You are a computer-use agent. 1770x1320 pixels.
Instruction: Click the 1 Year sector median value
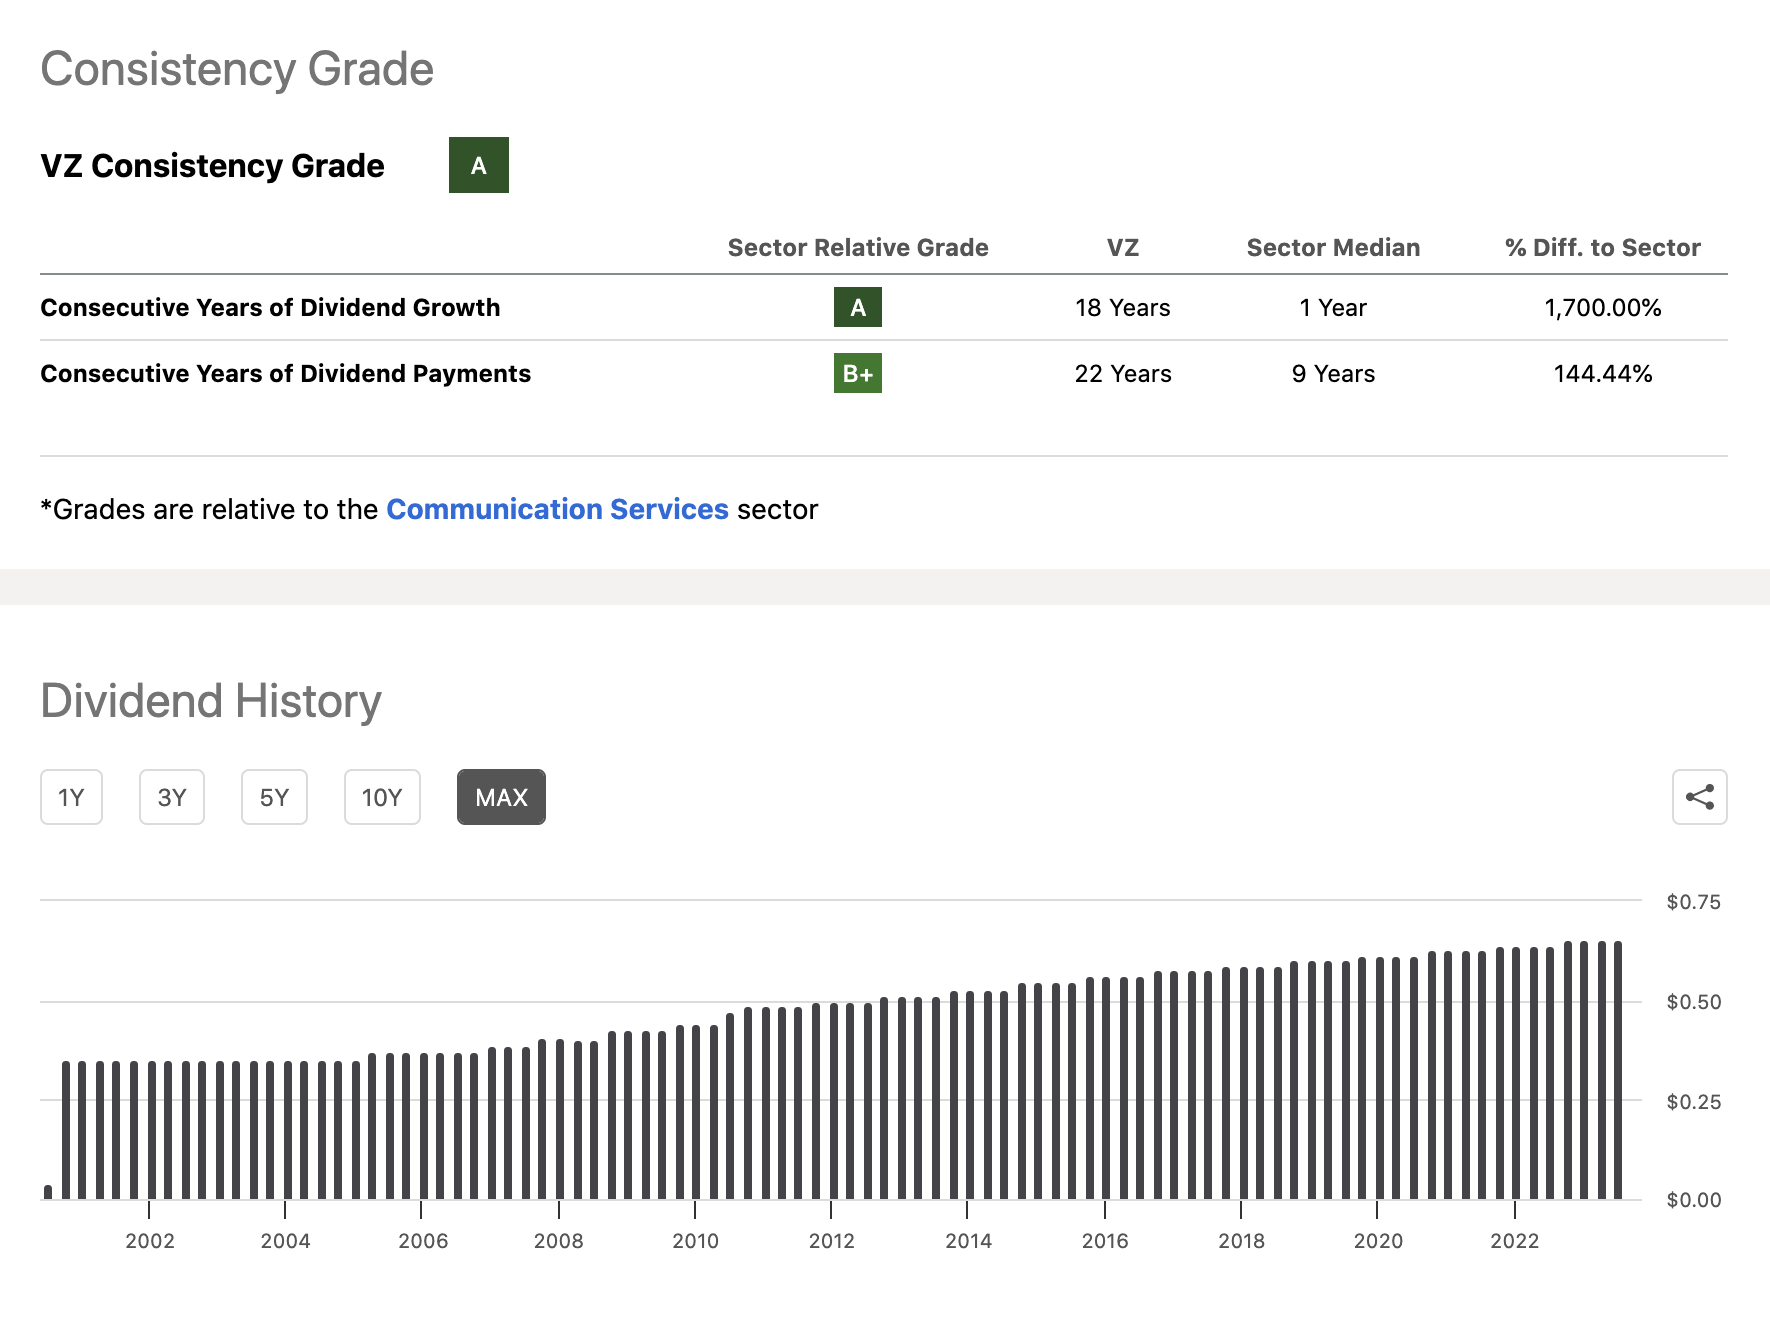(1333, 307)
